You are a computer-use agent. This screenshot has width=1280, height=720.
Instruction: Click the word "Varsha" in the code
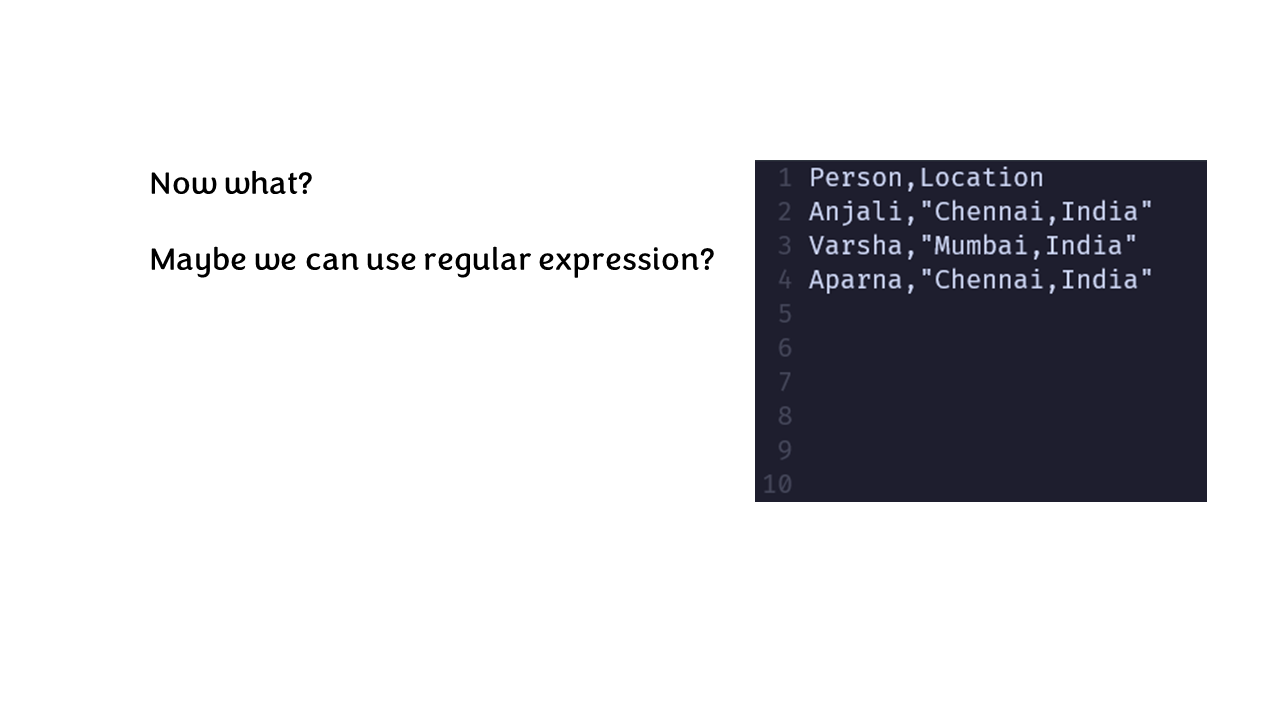coord(855,246)
